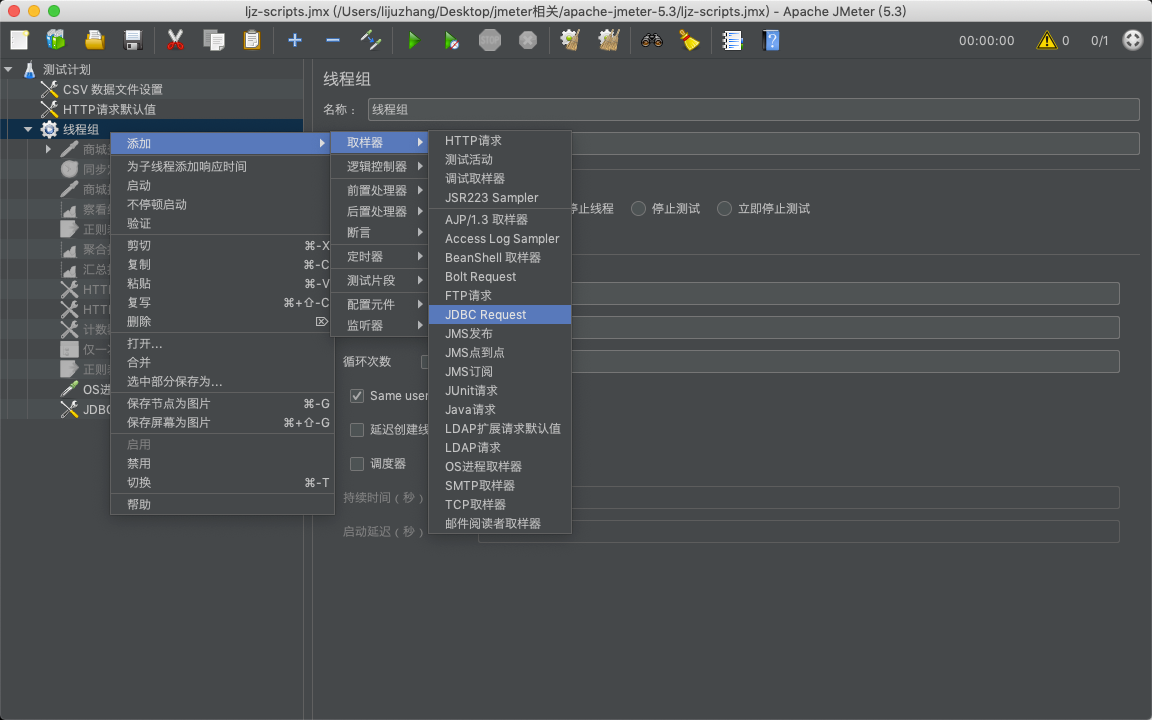Click the 启动延迟（秒）input field
Screen dimensions: 1152x720
pos(799,531)
